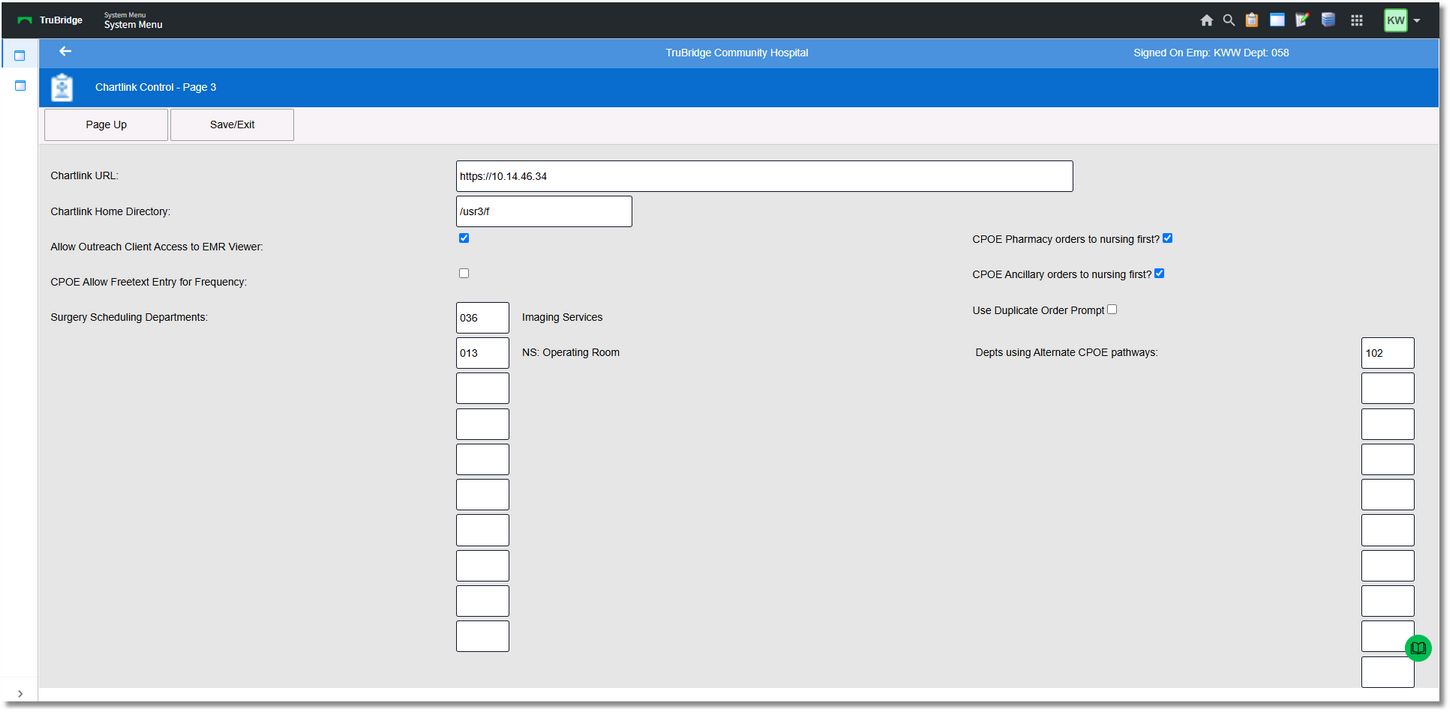The width and height of the screenshot is (1450, 712).
Task: Go to the Home icon in top bar
Action: 1207,20
